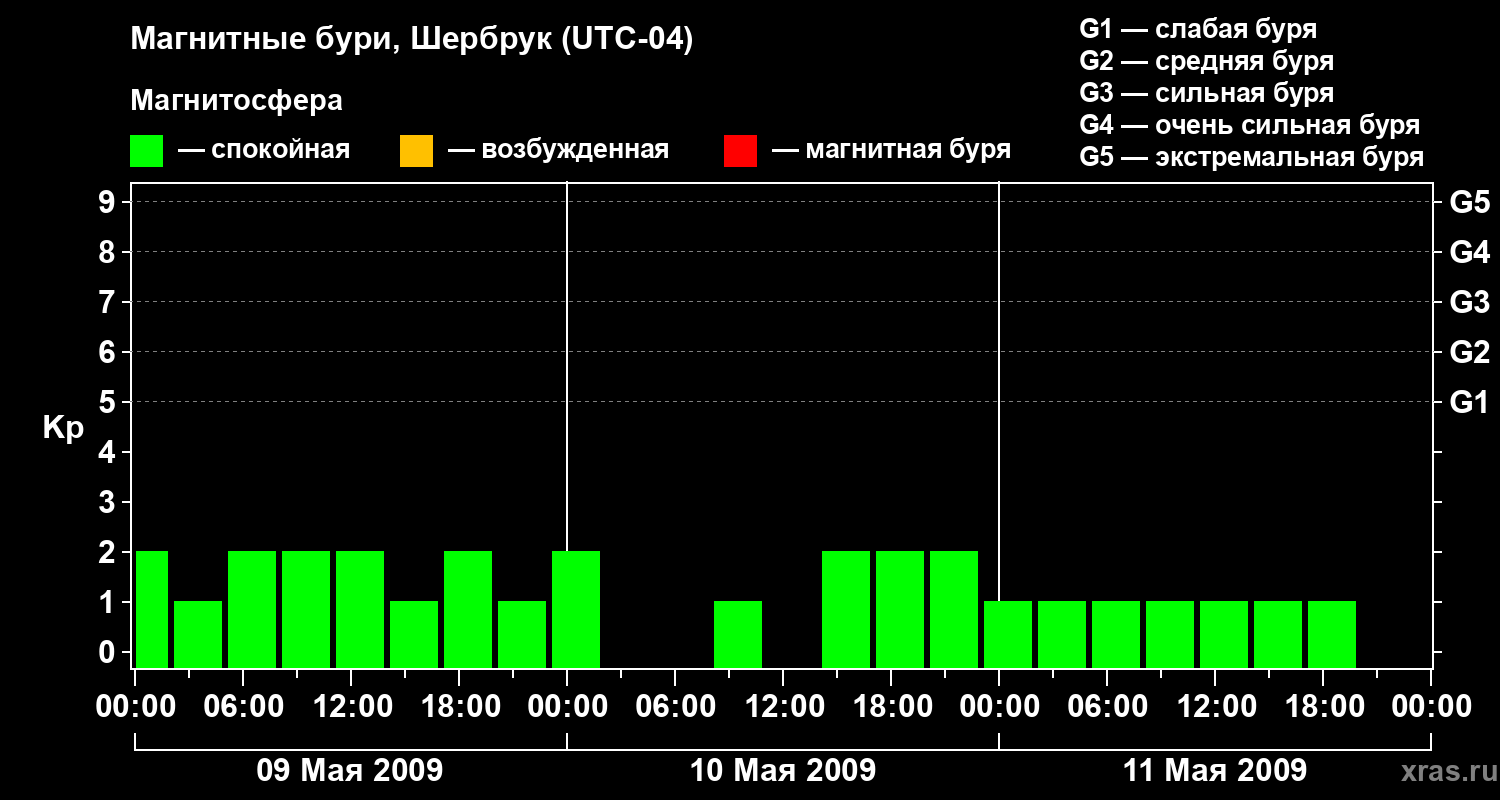Click the last bar covering 18:00 on 11 May

coord(1332,634)
